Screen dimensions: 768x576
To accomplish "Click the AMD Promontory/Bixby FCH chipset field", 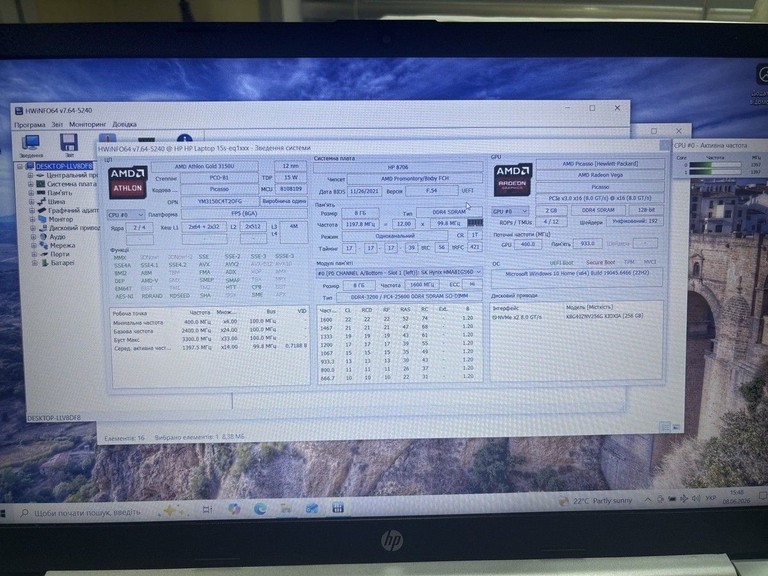I will 414,179.
